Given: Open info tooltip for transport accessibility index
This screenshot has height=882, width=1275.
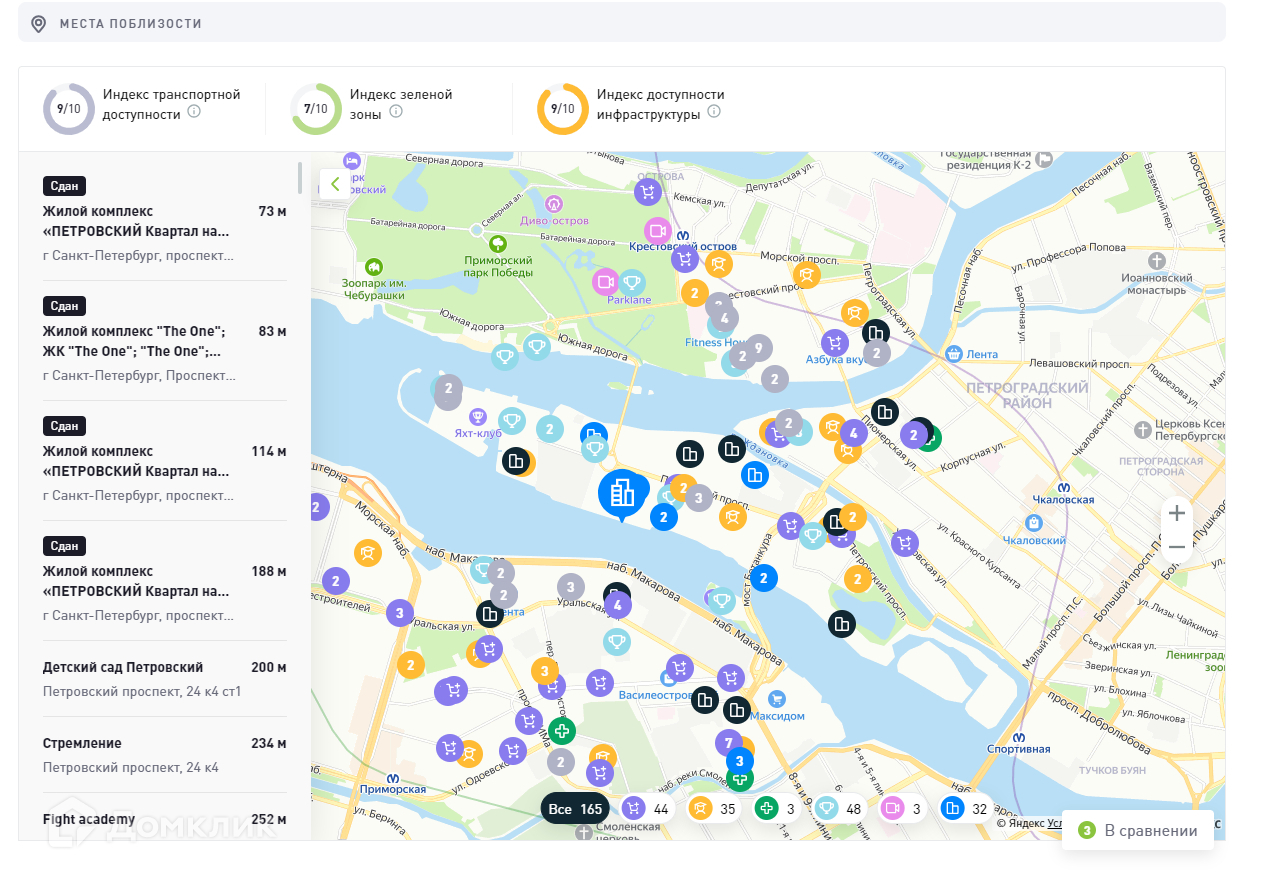Looking at the screenshot, I should (194, 112).
